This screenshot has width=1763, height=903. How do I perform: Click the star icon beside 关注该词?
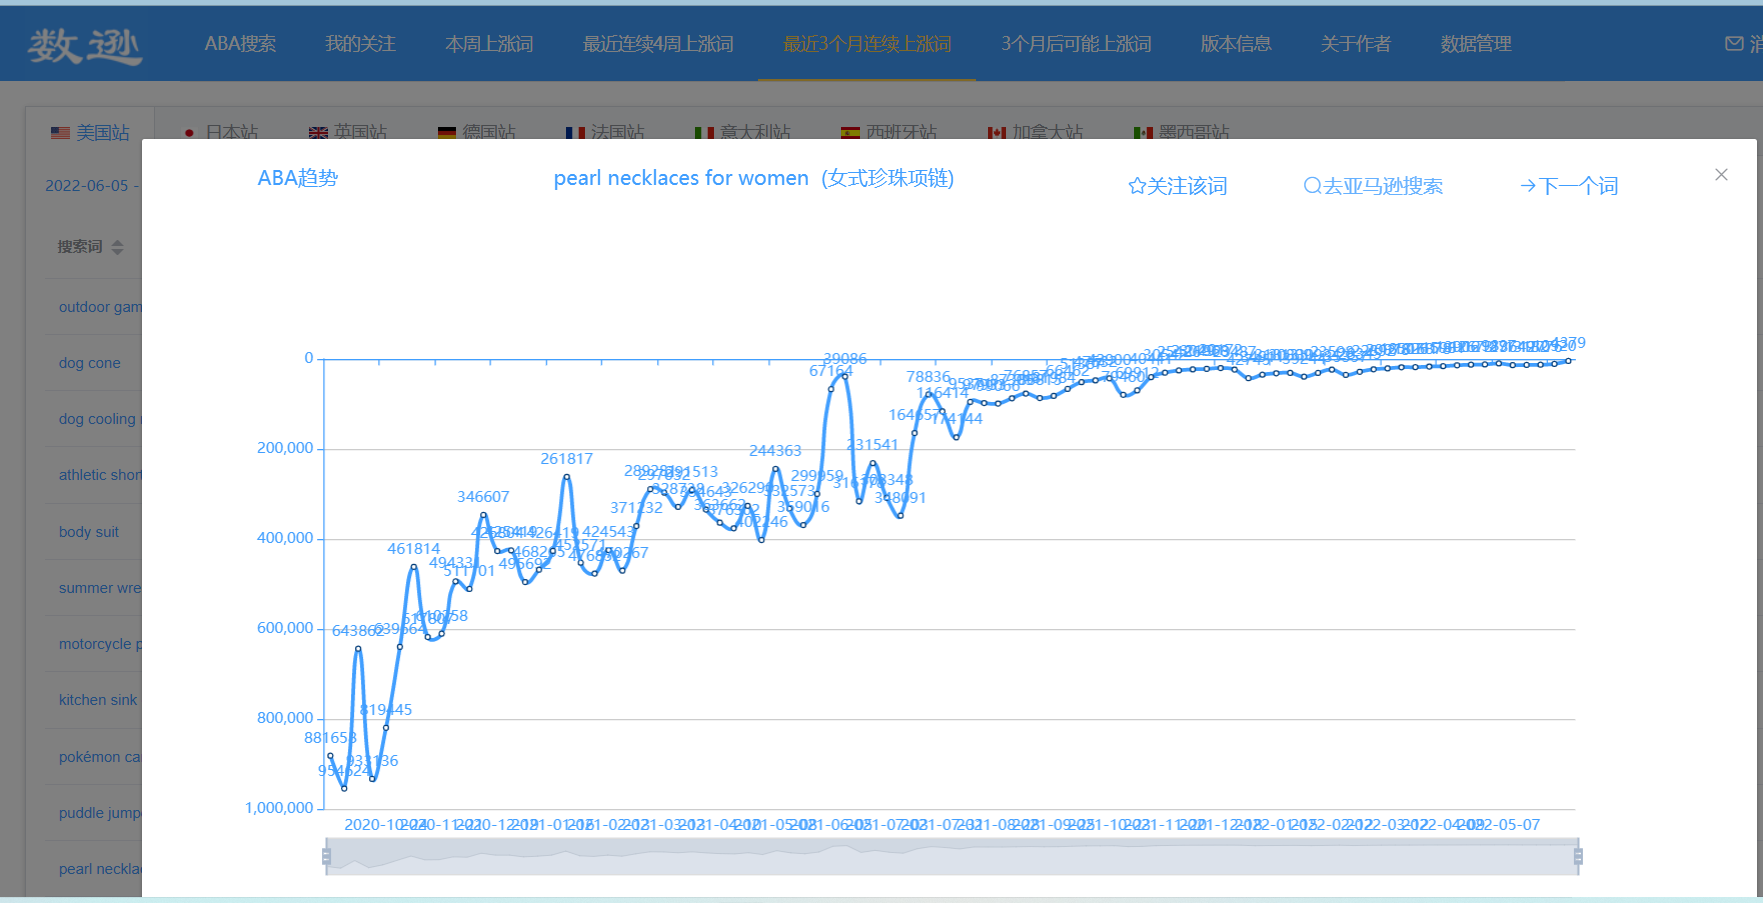coord(1137,186)
